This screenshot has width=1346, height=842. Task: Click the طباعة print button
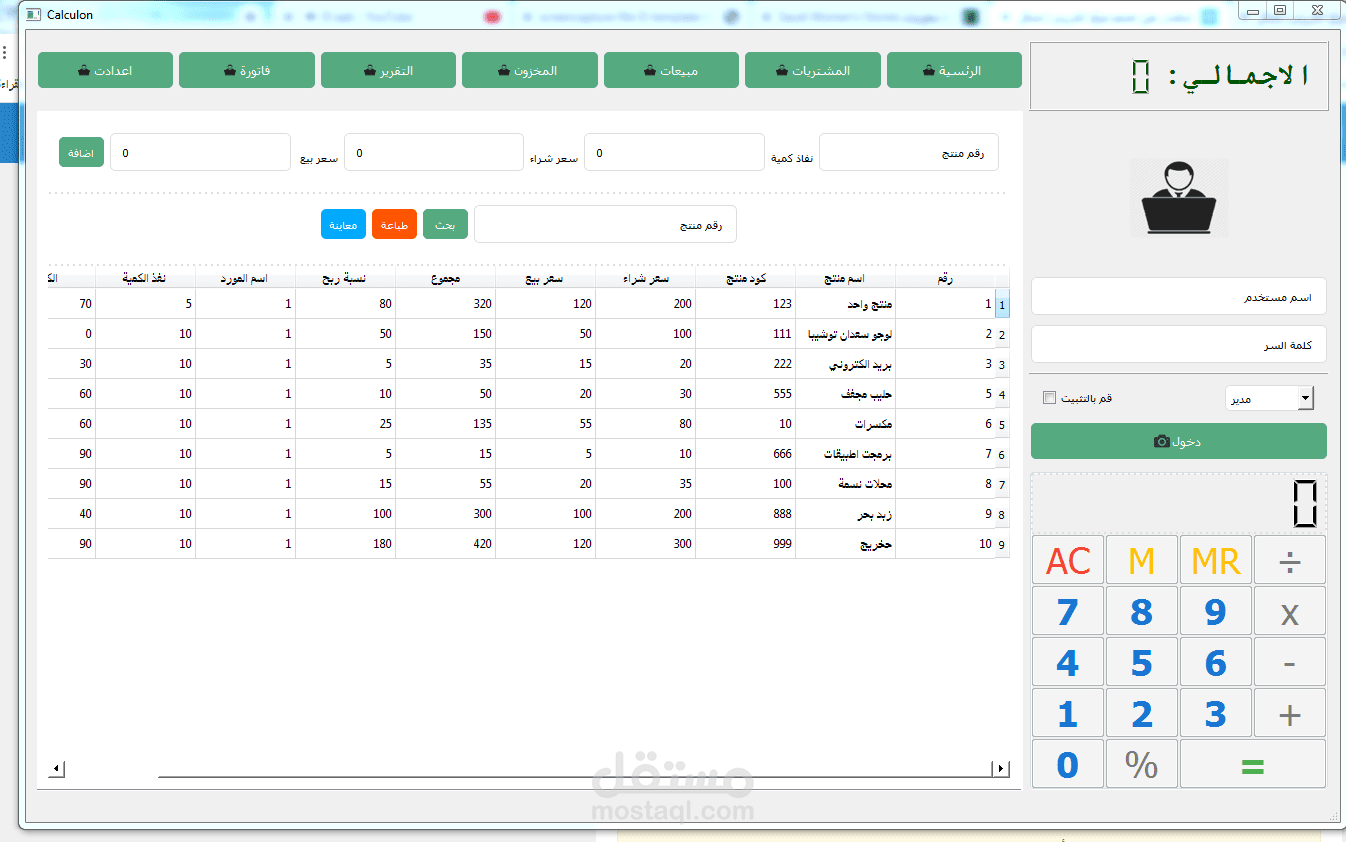click(x=394, y=224)
